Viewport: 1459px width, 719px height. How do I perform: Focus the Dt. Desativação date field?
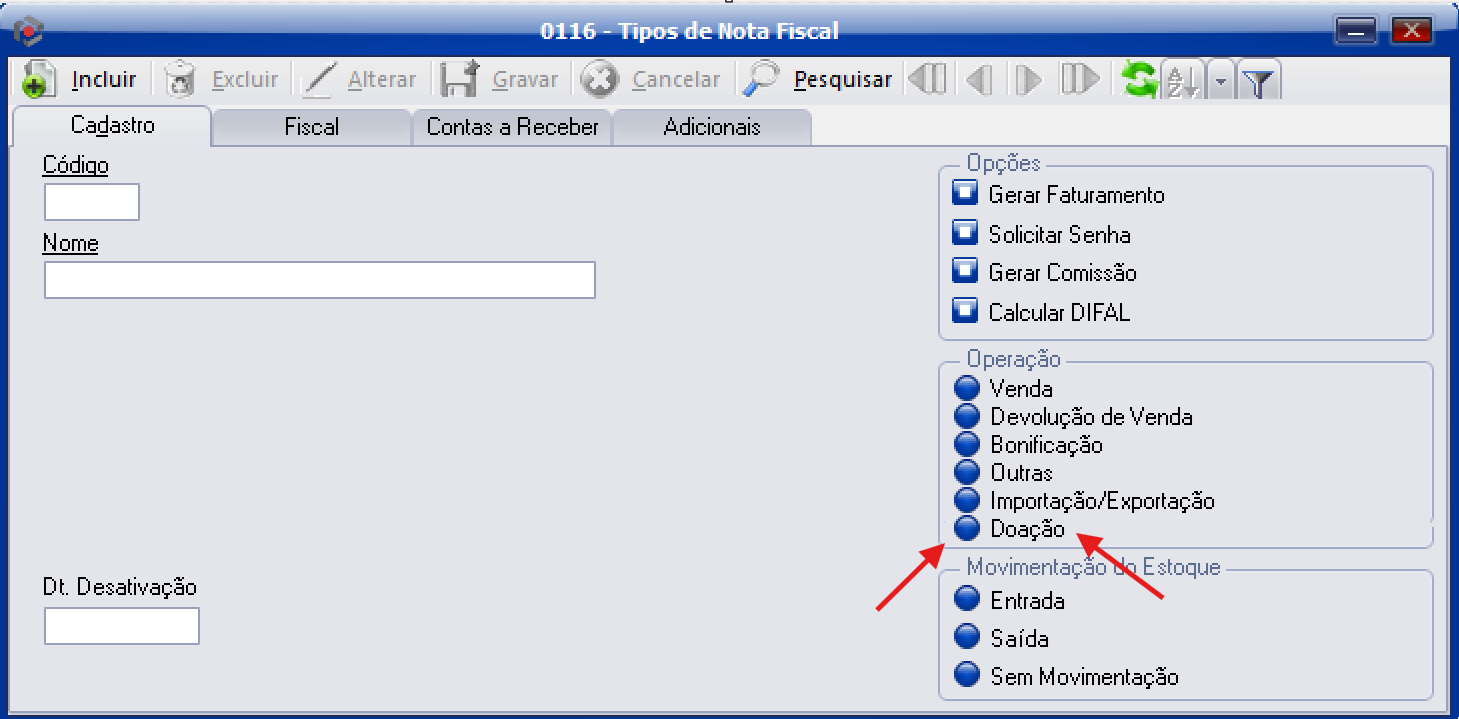(122, 626)
